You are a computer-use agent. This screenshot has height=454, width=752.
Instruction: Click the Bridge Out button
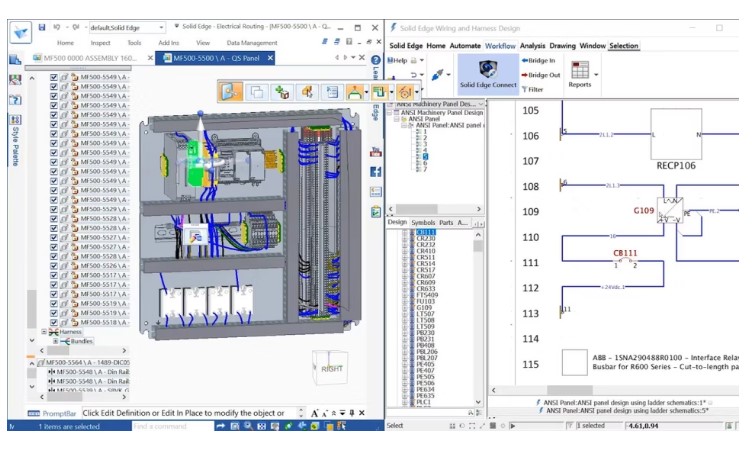[x=540, y=75]
